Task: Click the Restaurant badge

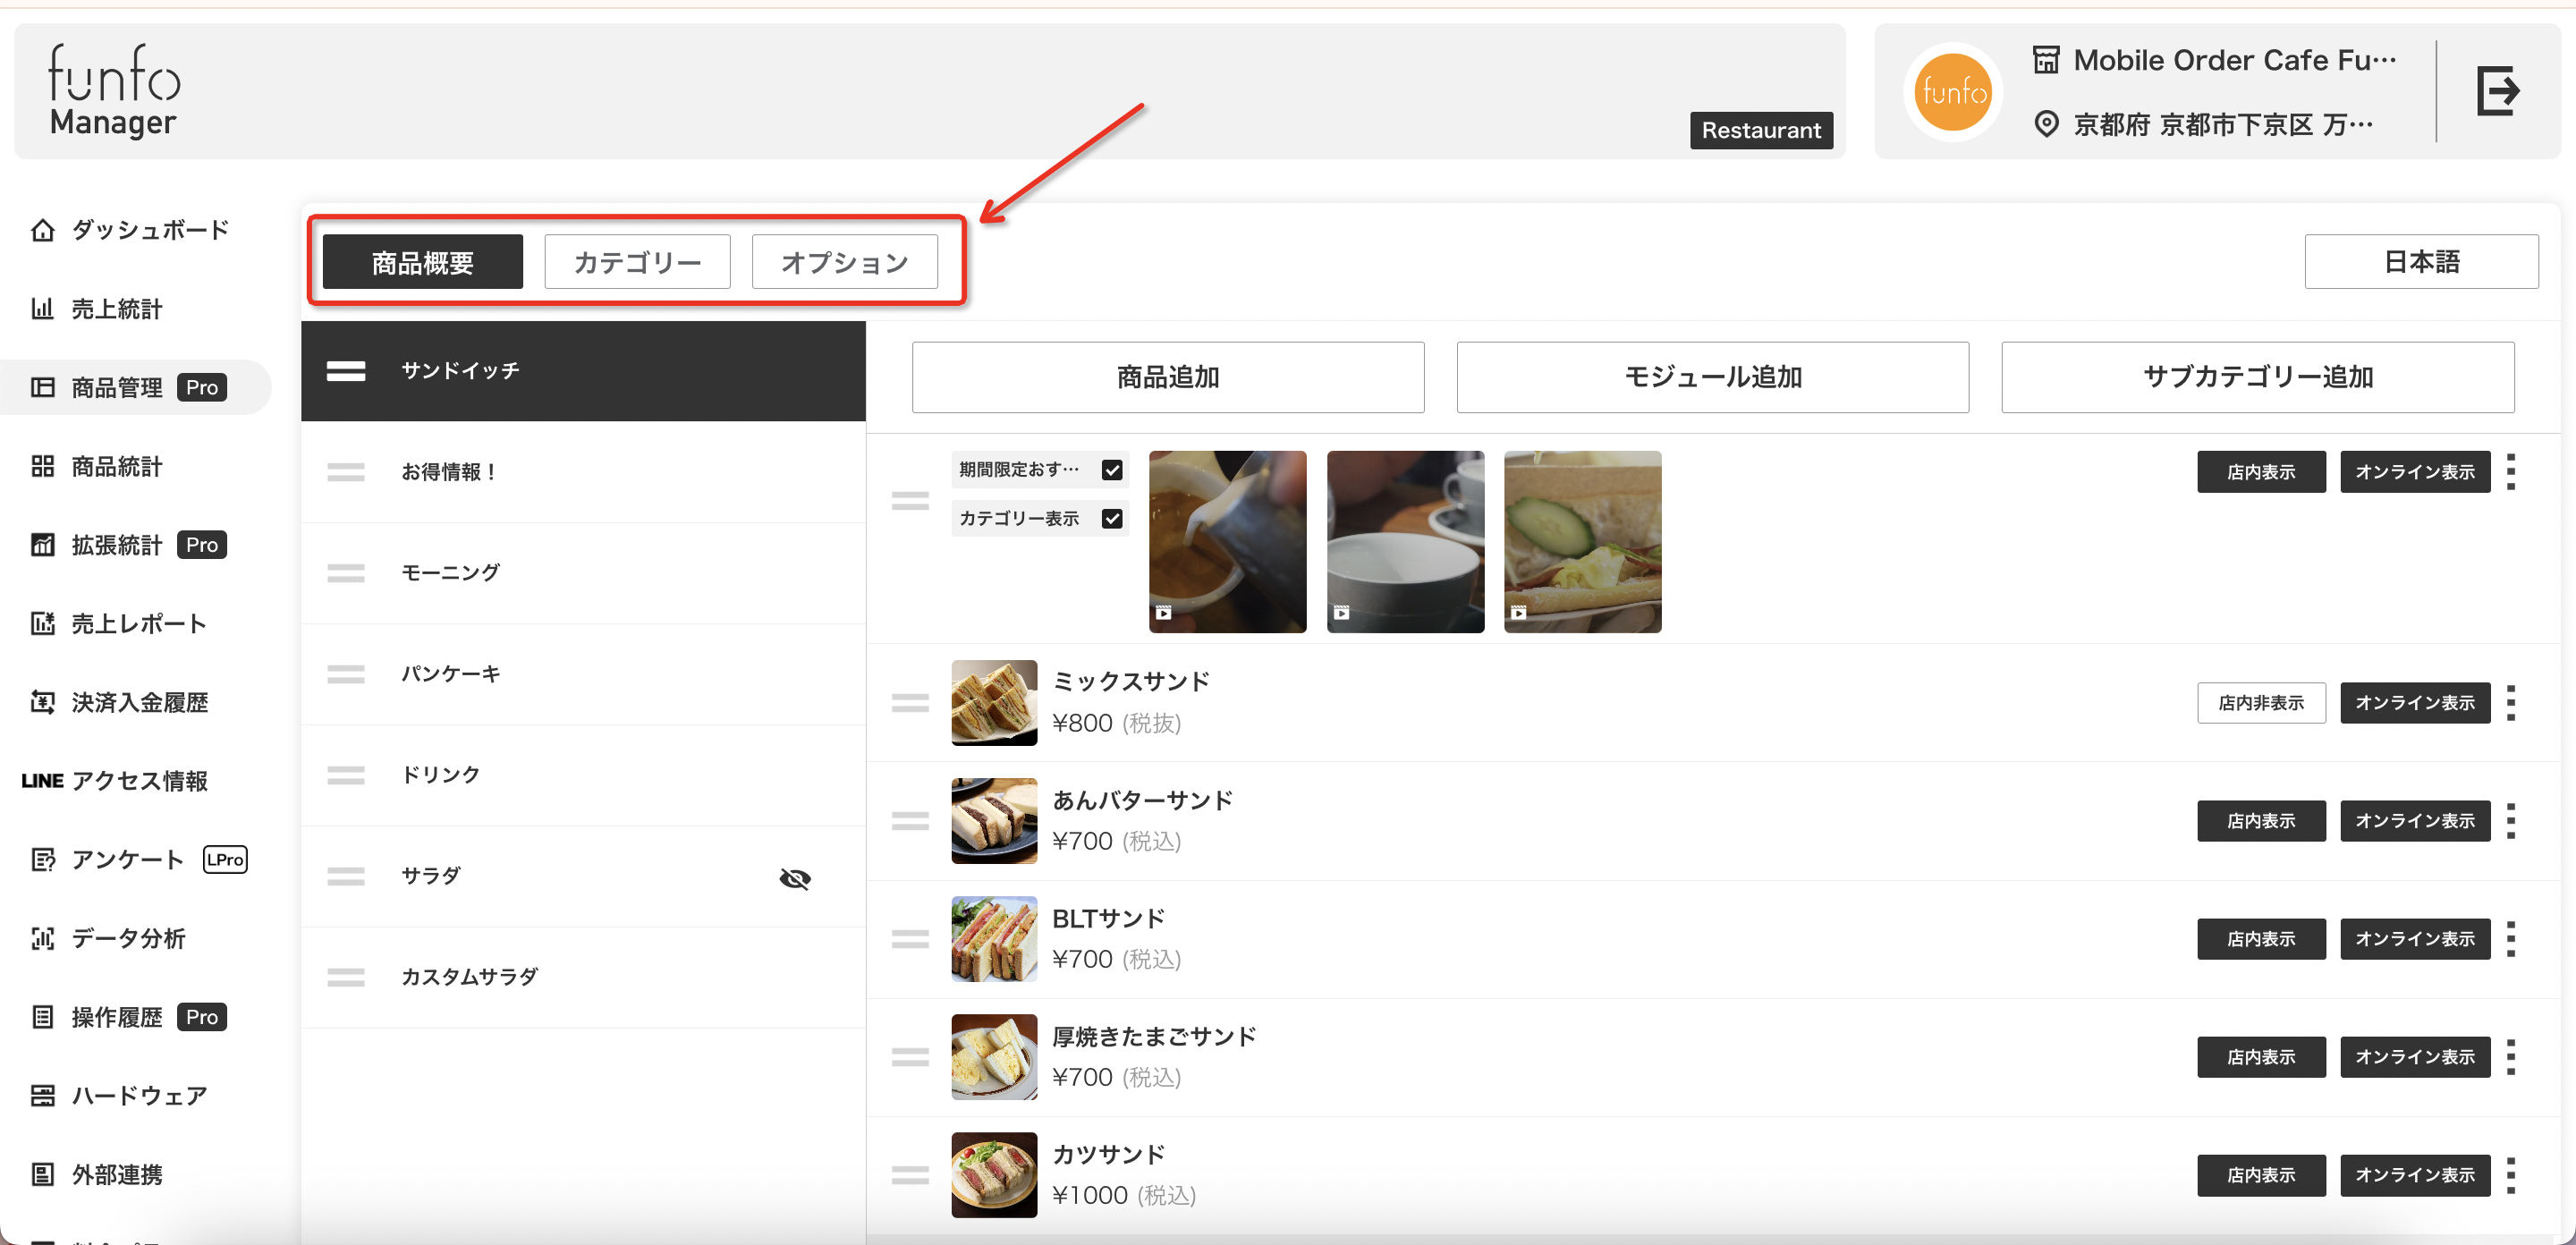Action: 1761,130
